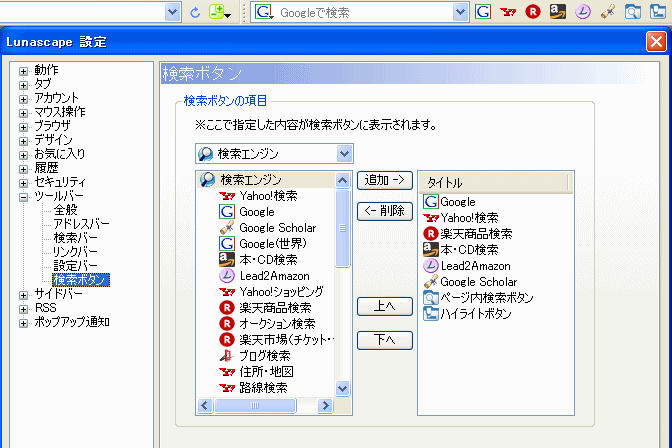Screen dimensions: 672x448
Task: Click the 追加 -> button
Action: 384,180
